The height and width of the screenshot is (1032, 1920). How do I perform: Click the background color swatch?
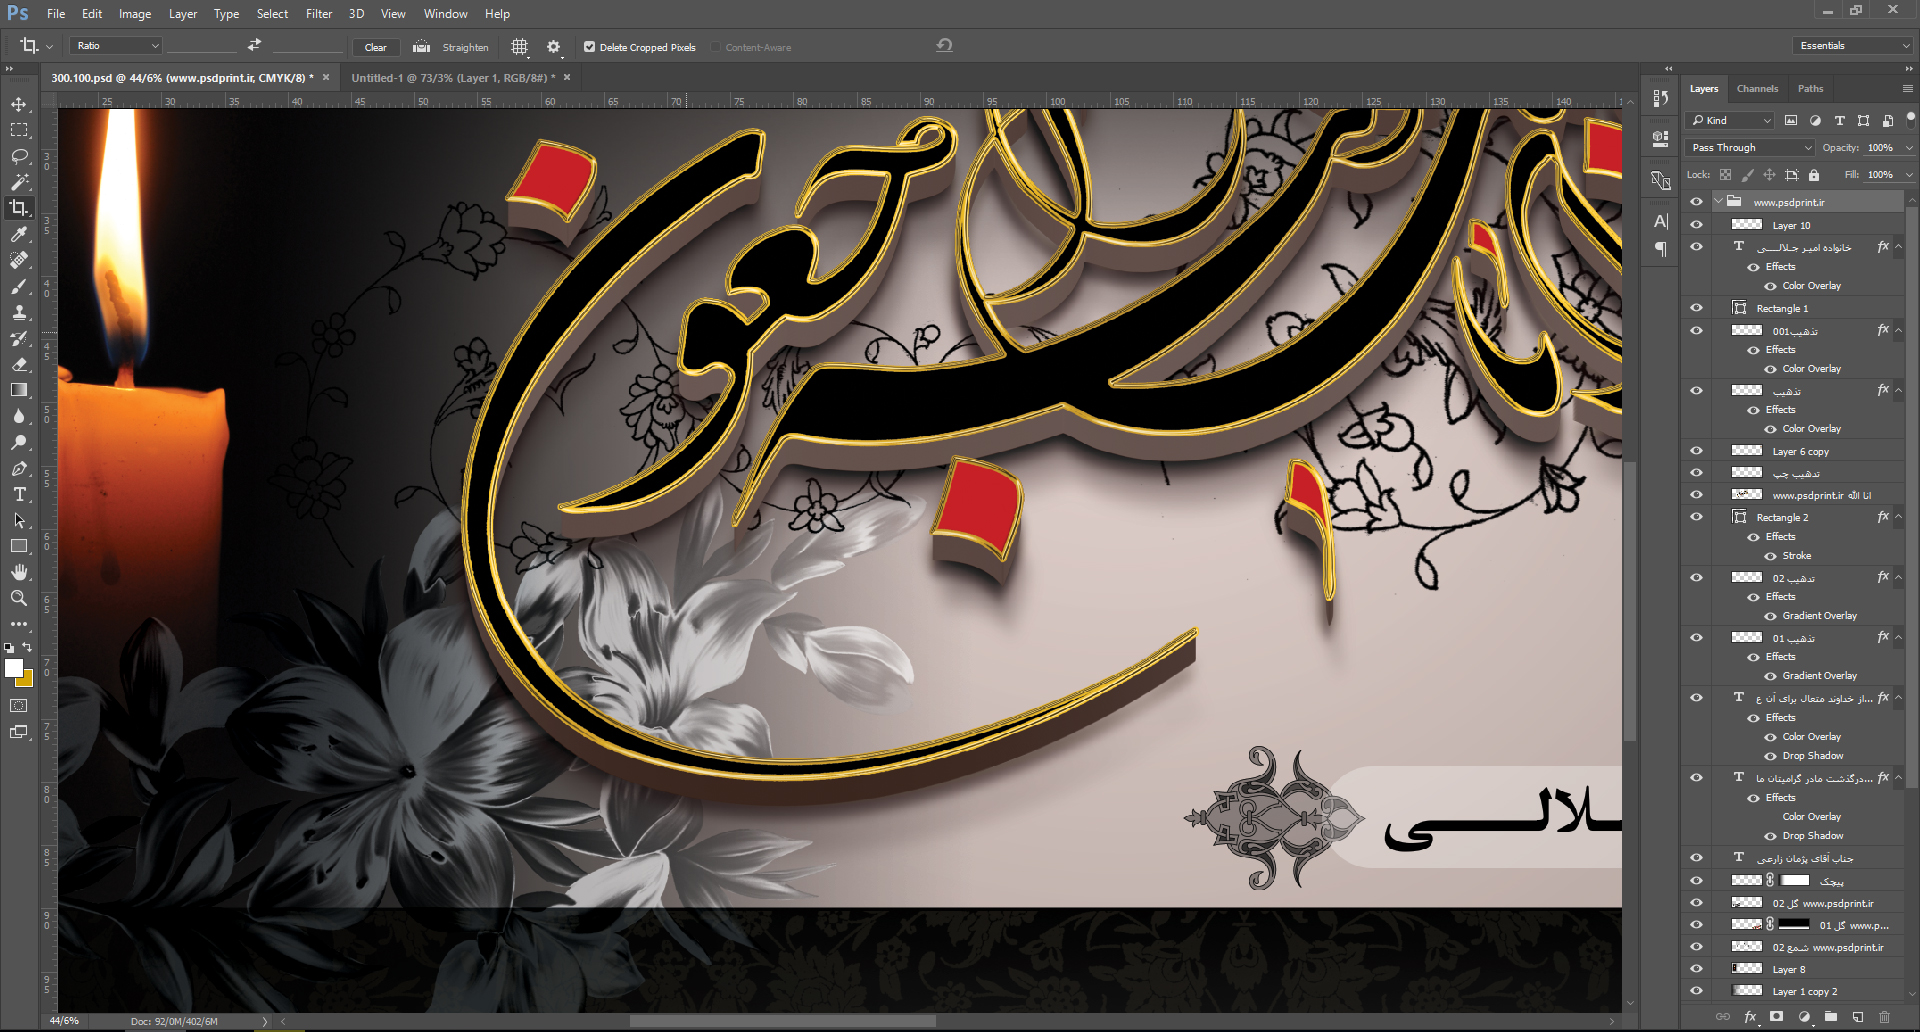coord(27,681)
